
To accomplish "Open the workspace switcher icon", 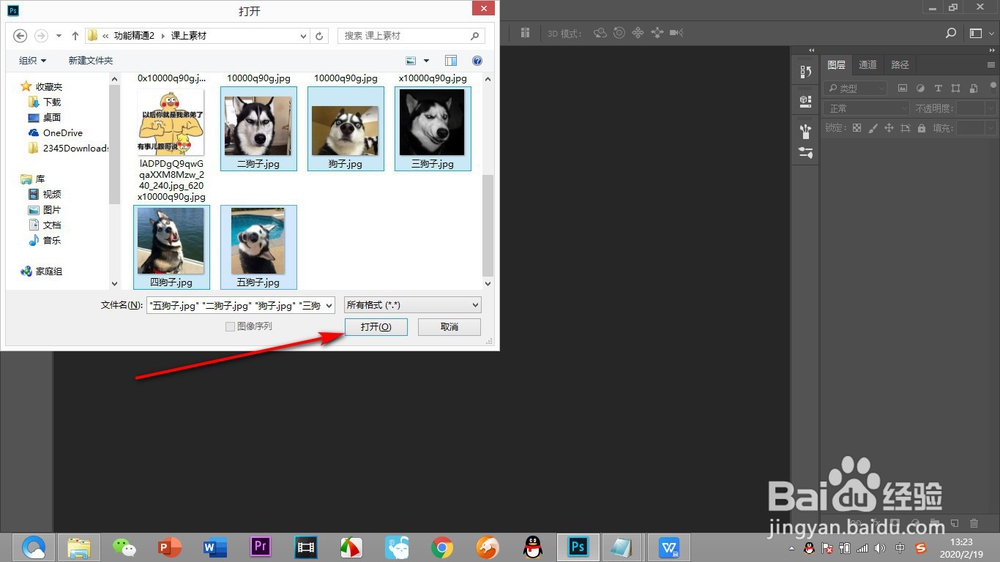I will point(976,33).
